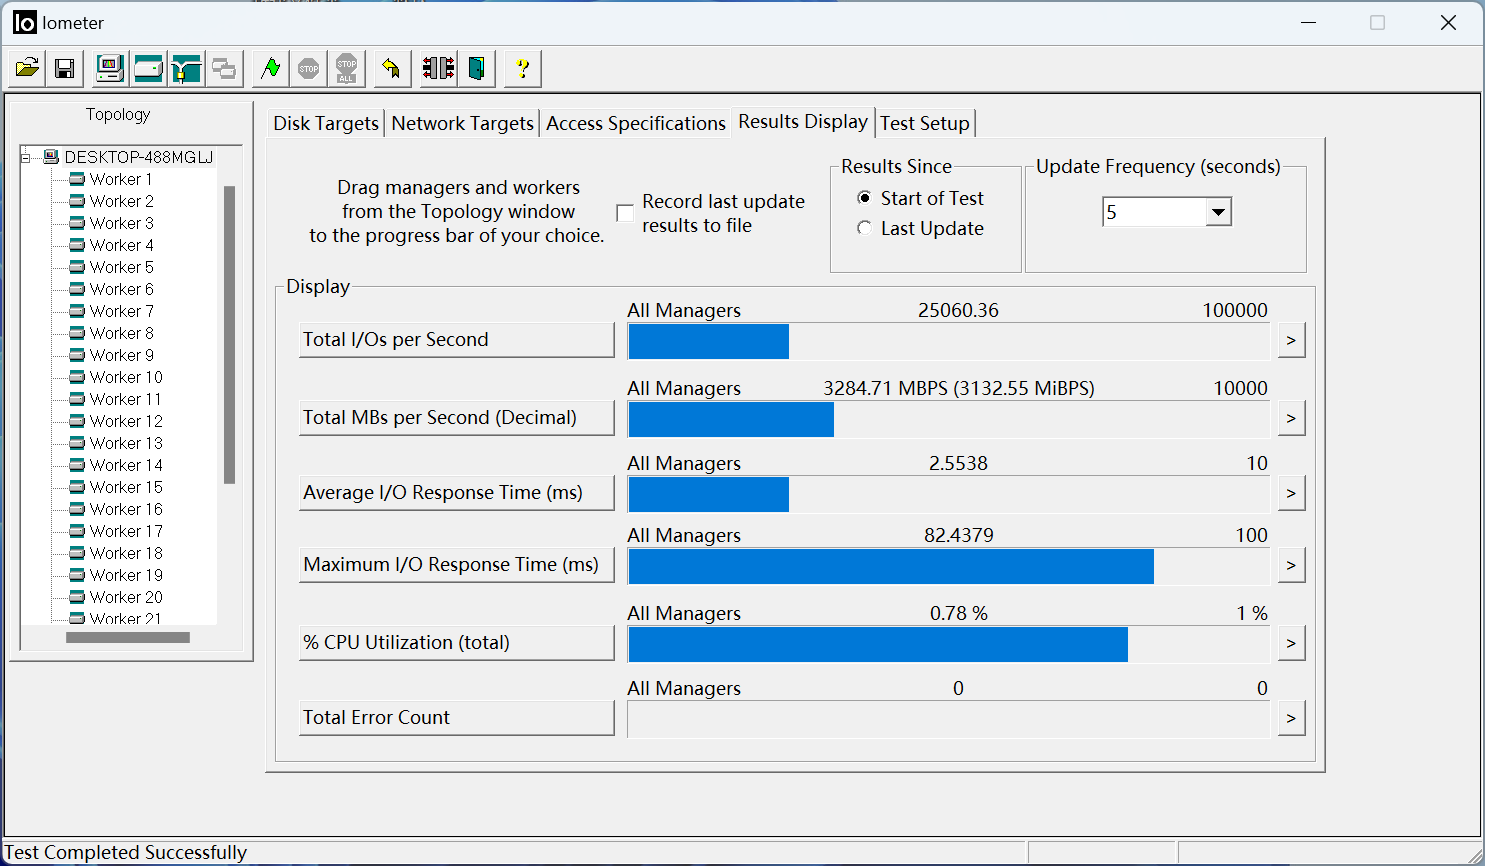Click Test Completed Successfully status text
1485x866 pixels.
(126, 852)
